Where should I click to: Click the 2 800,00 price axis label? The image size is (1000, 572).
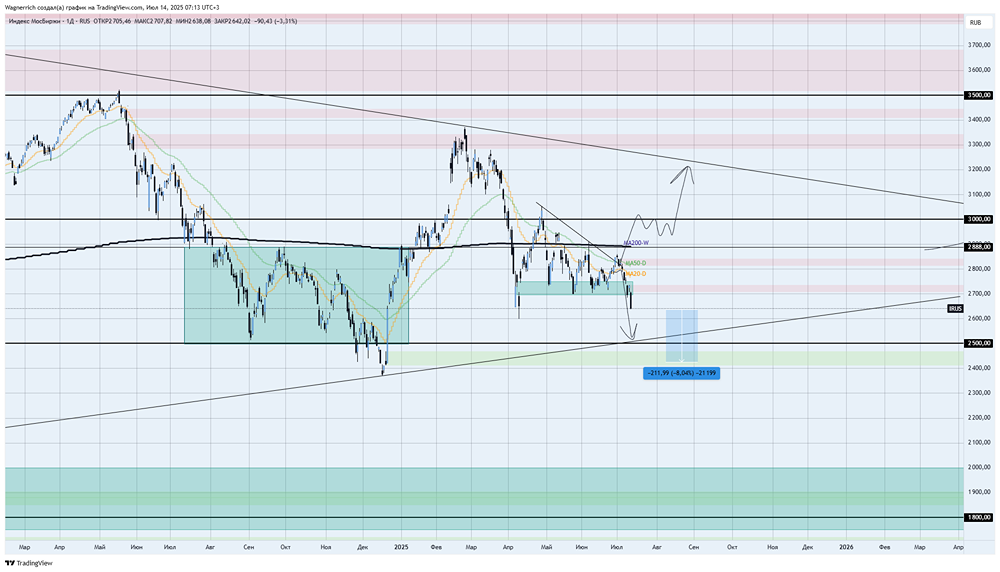click(x=979, y=268)
